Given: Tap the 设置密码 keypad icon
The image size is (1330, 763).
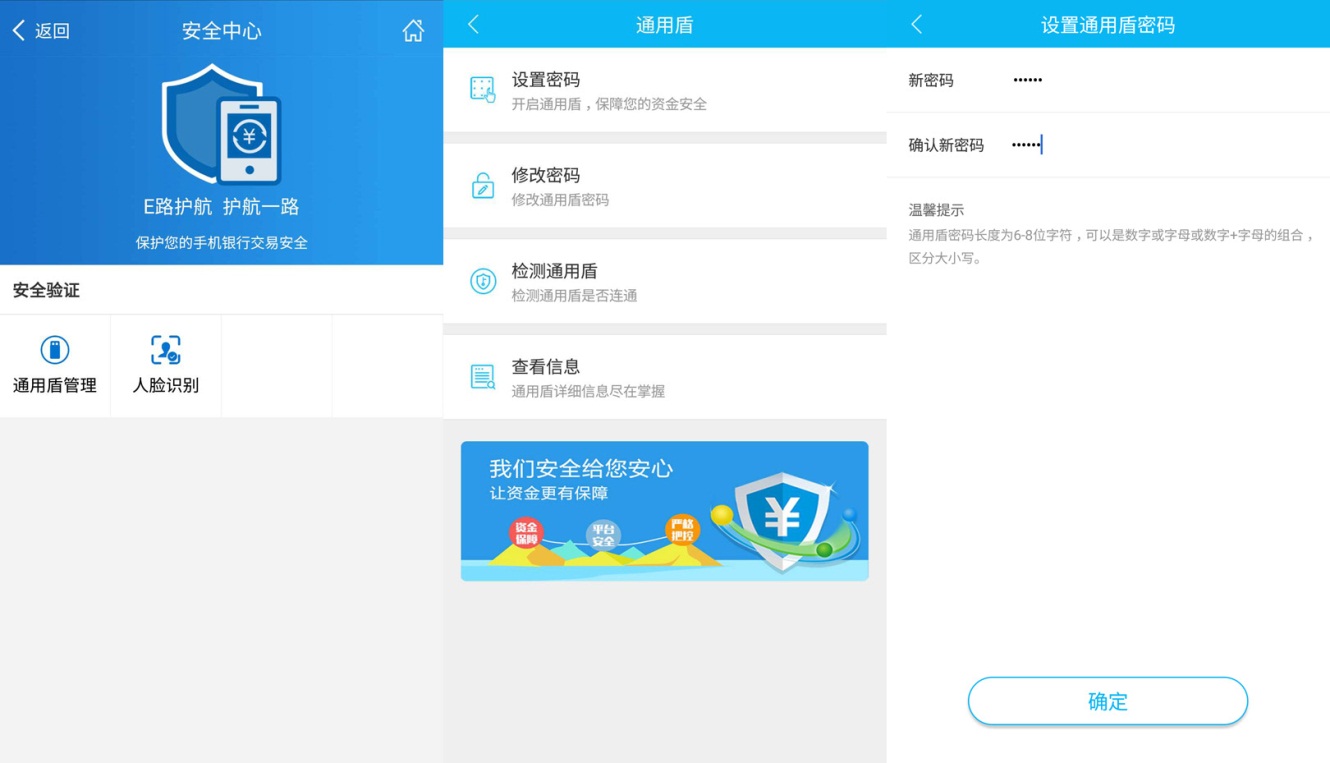Looking at the screenshot, I should click(x=483, y=90).
